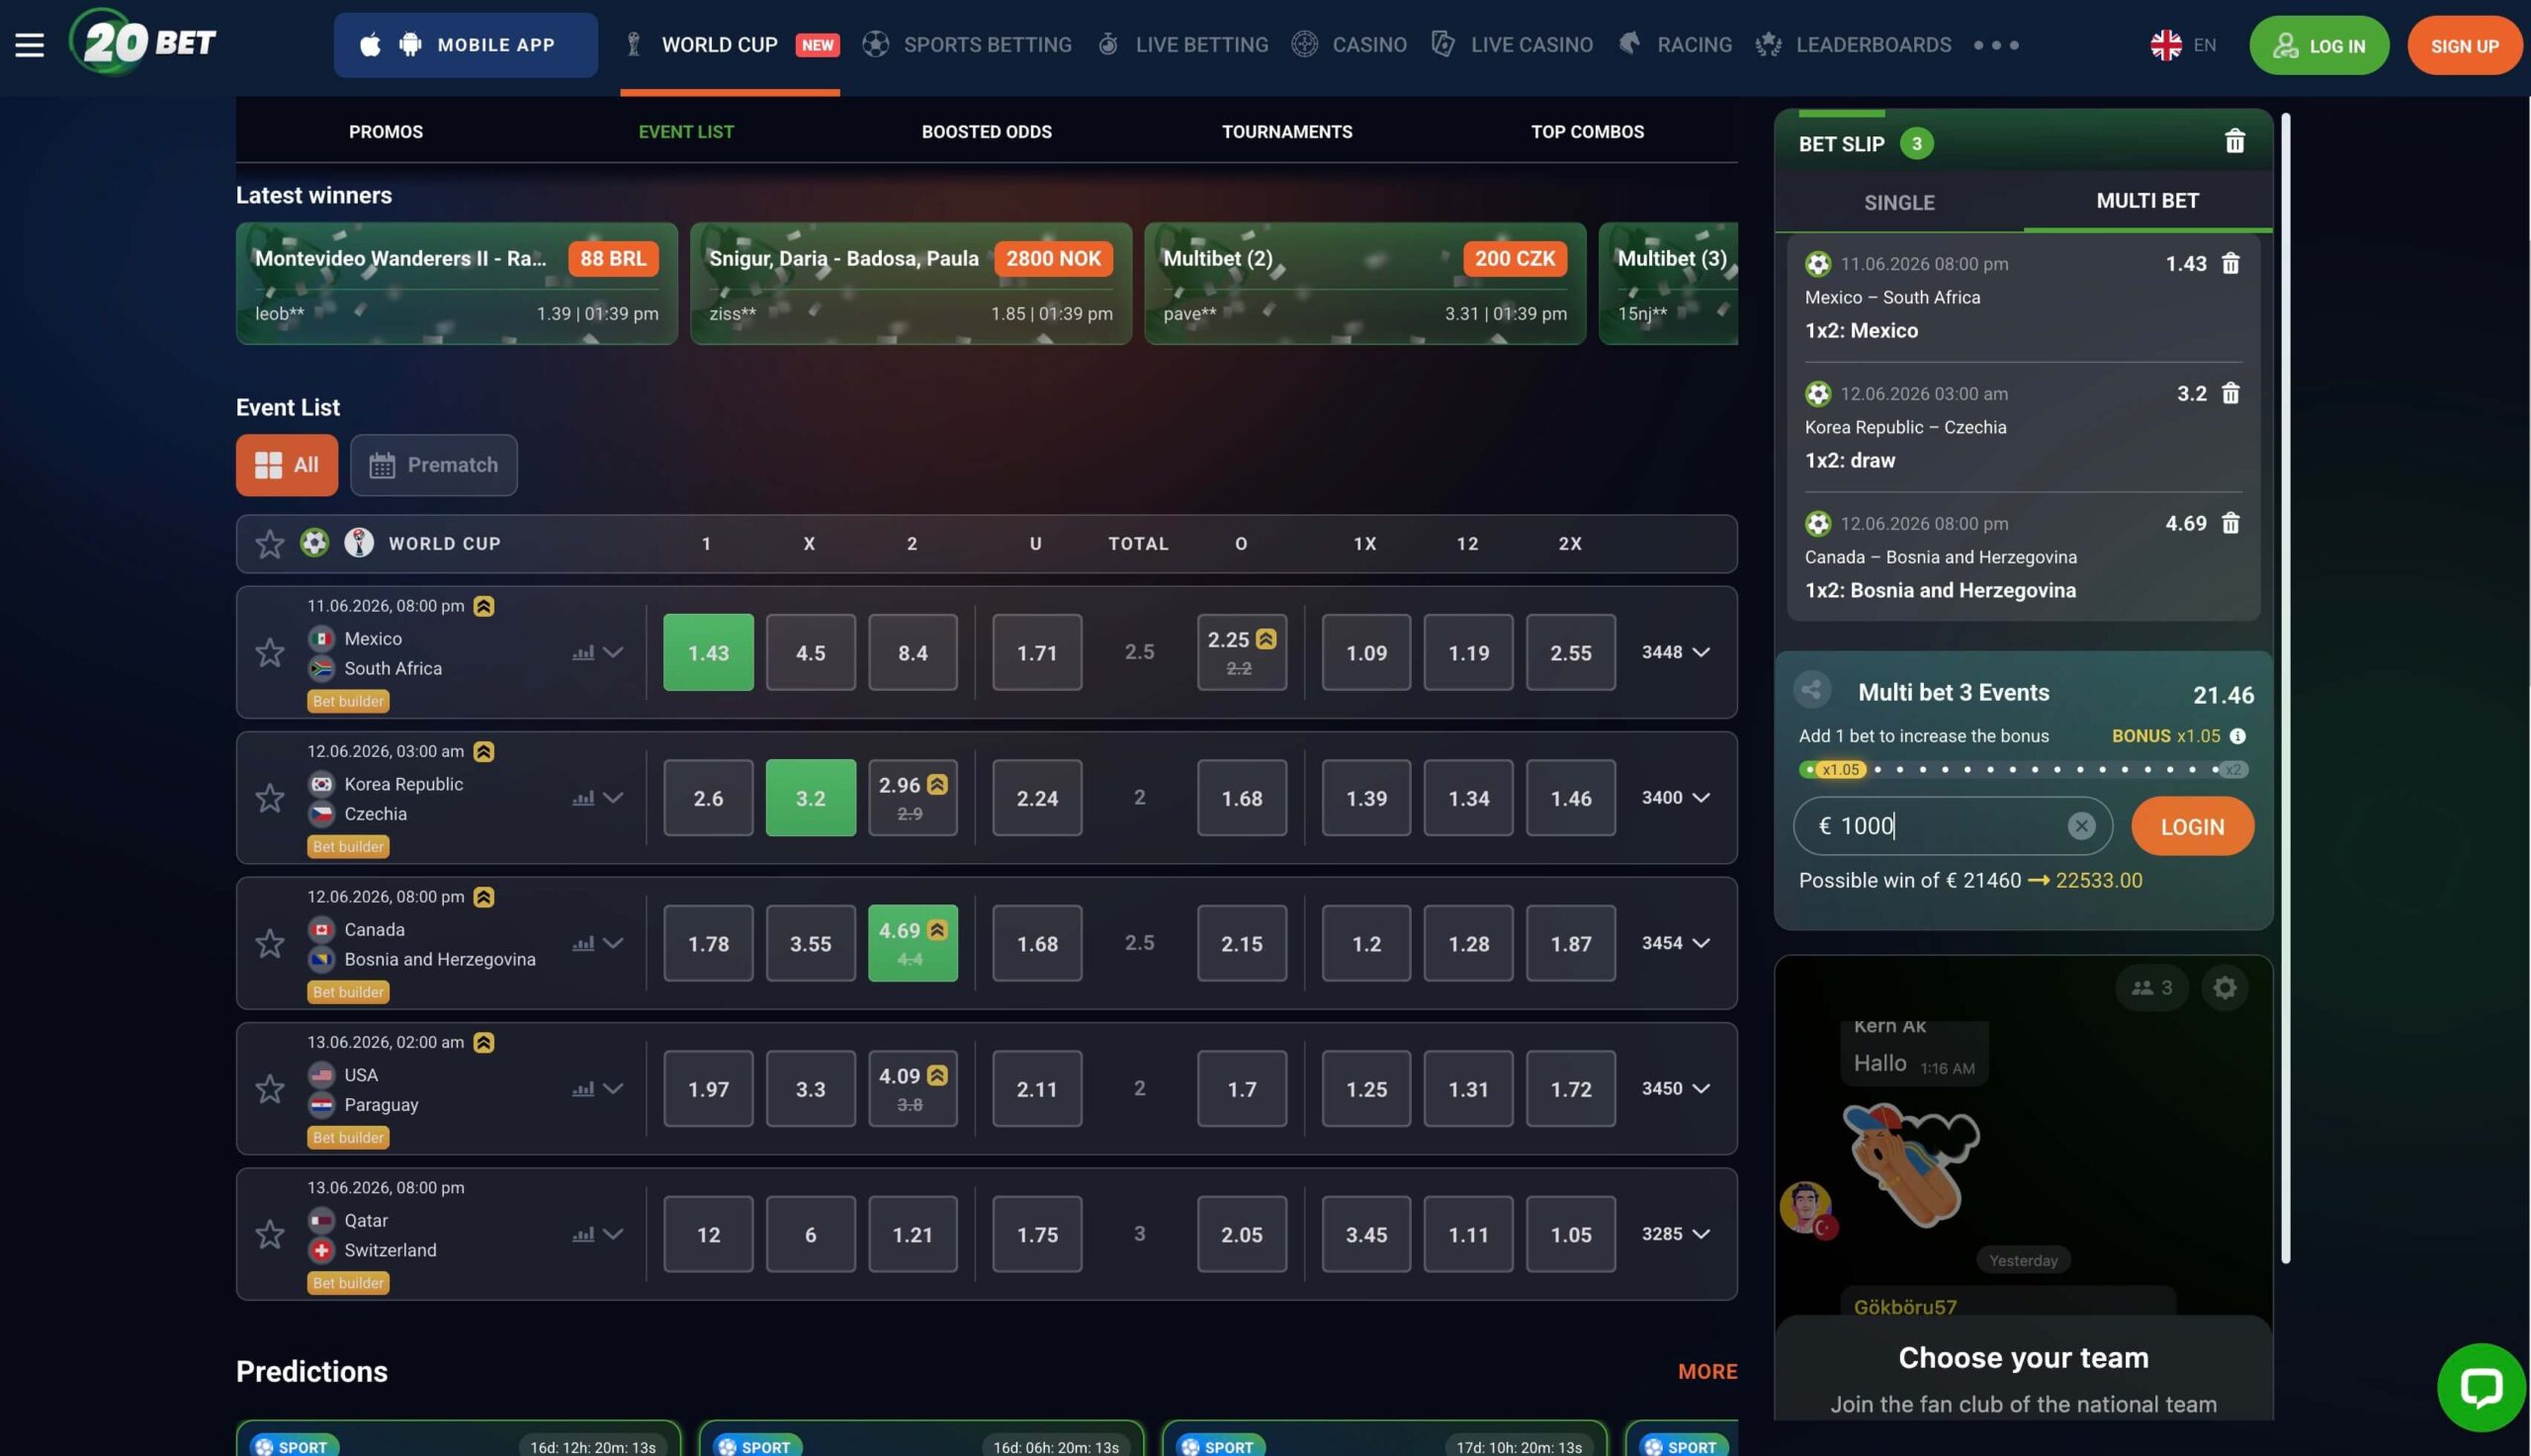Switch to the Promos tab
This screenshot has height=1456, width=2531.
tap(386, 132)
